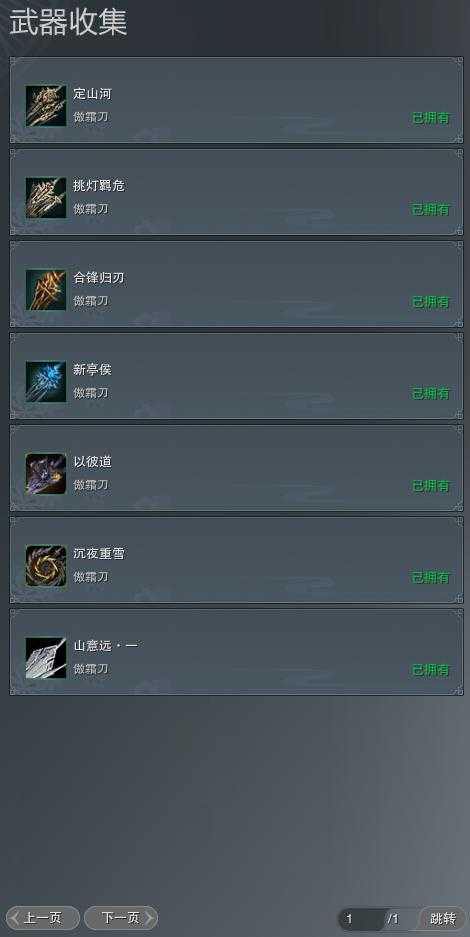Click the 跳转 jump button
This screenshot has height=937, width=470.
pyautogui.click(x=443, y=918)
